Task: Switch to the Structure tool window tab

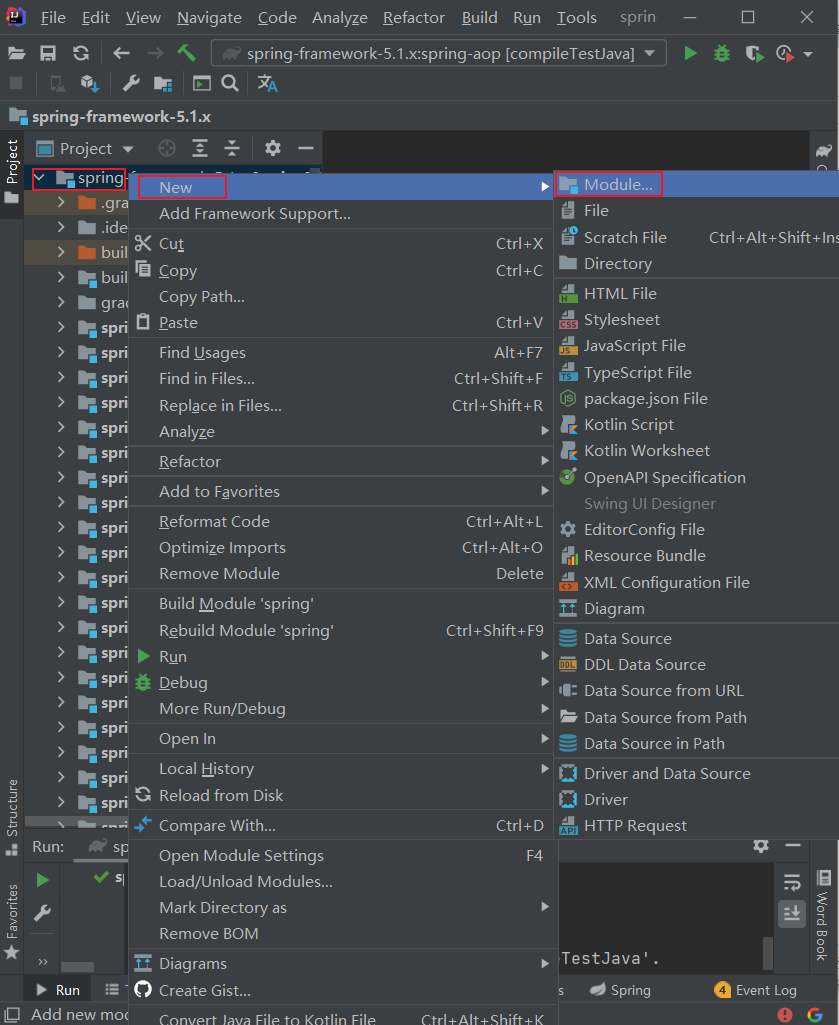Action: pyautogui.click(x=12, y=805)
